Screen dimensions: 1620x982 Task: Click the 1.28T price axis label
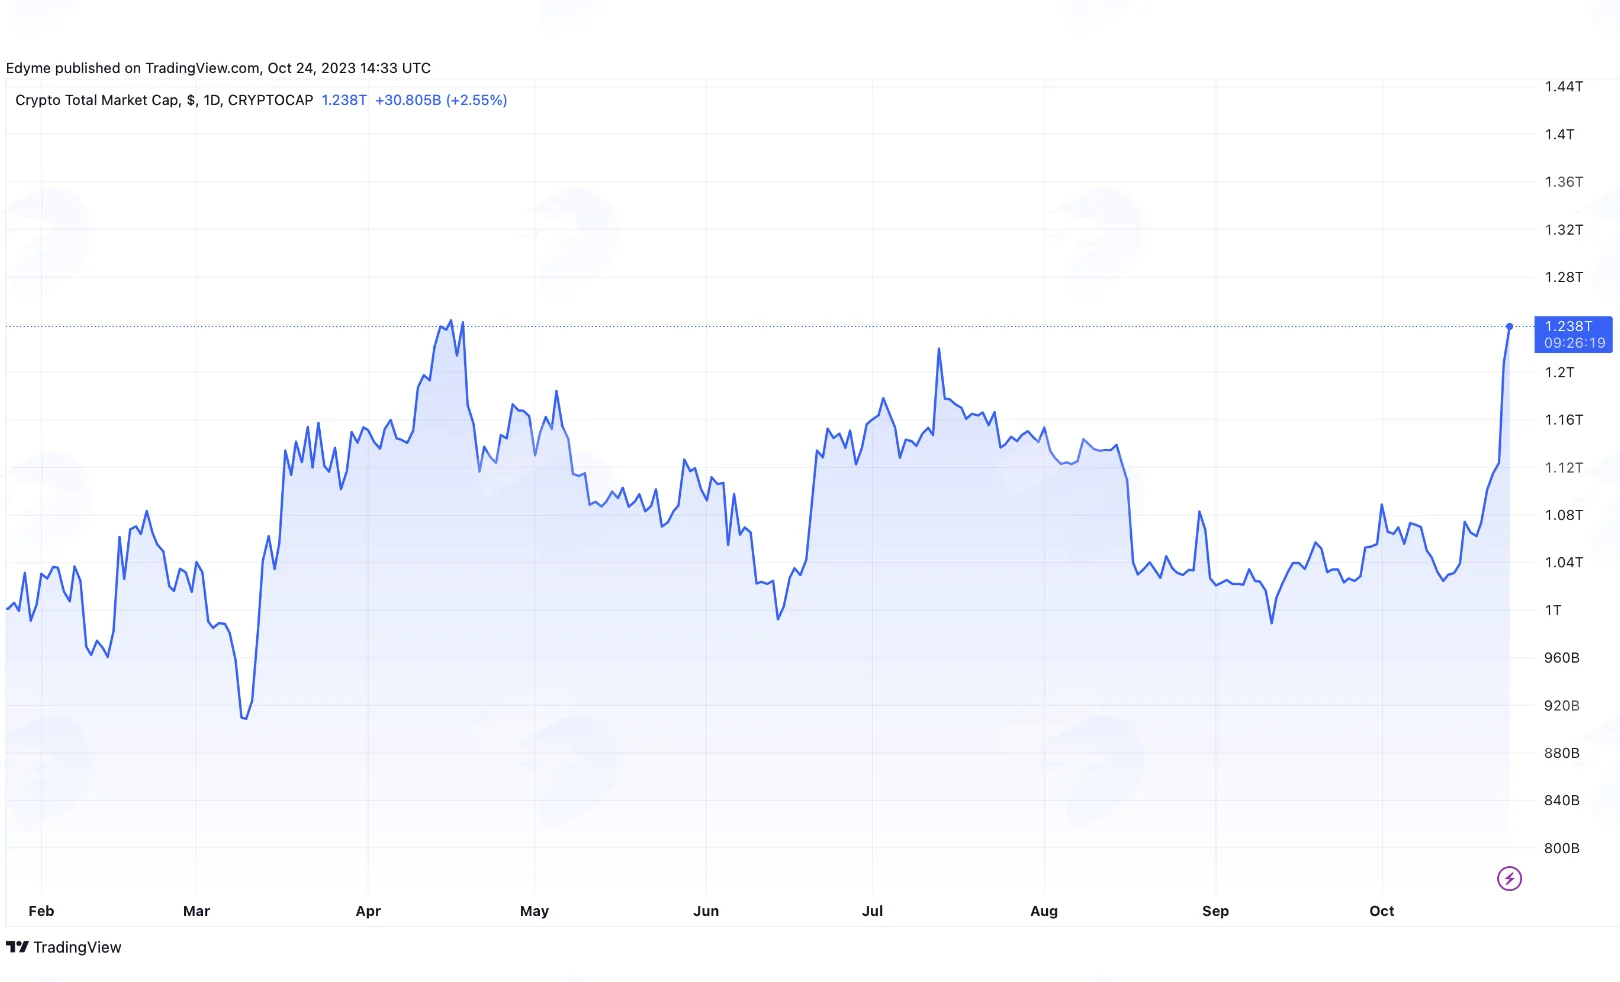[1564, 277]
